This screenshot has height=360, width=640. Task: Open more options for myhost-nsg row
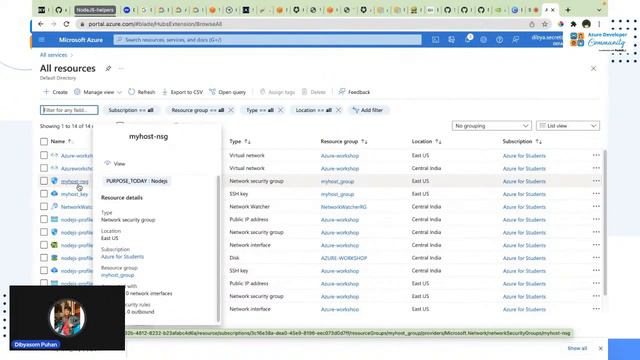[596, 181]
